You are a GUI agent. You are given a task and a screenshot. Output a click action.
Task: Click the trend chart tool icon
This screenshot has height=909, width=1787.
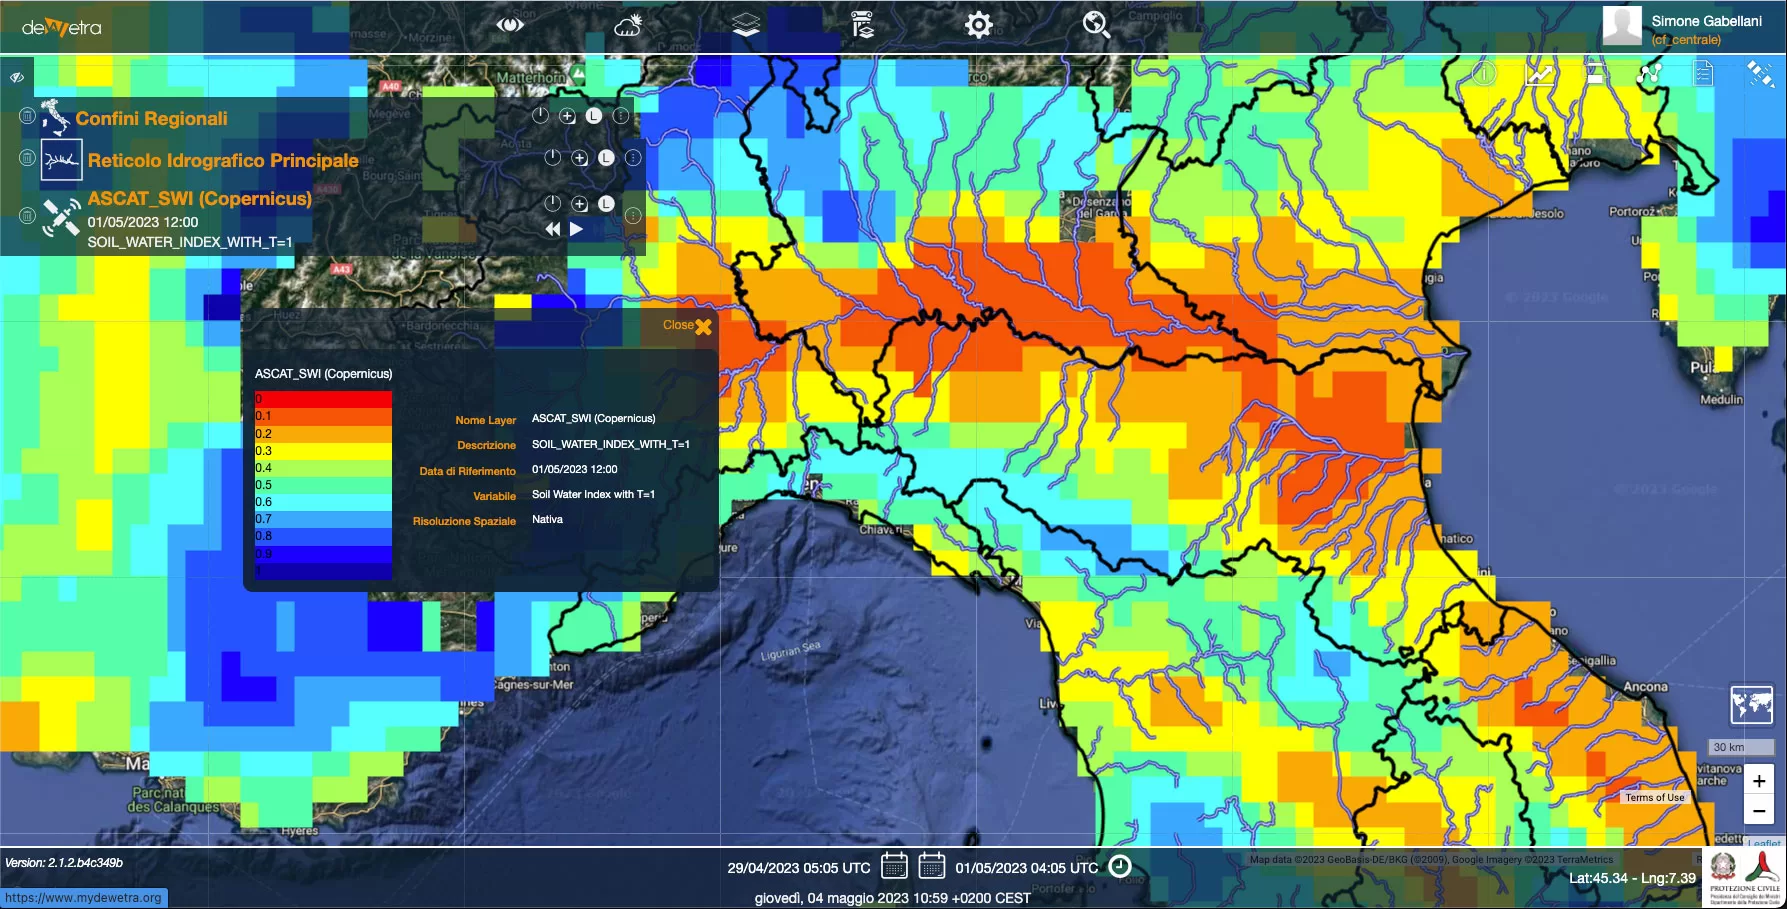(1539, 74)
